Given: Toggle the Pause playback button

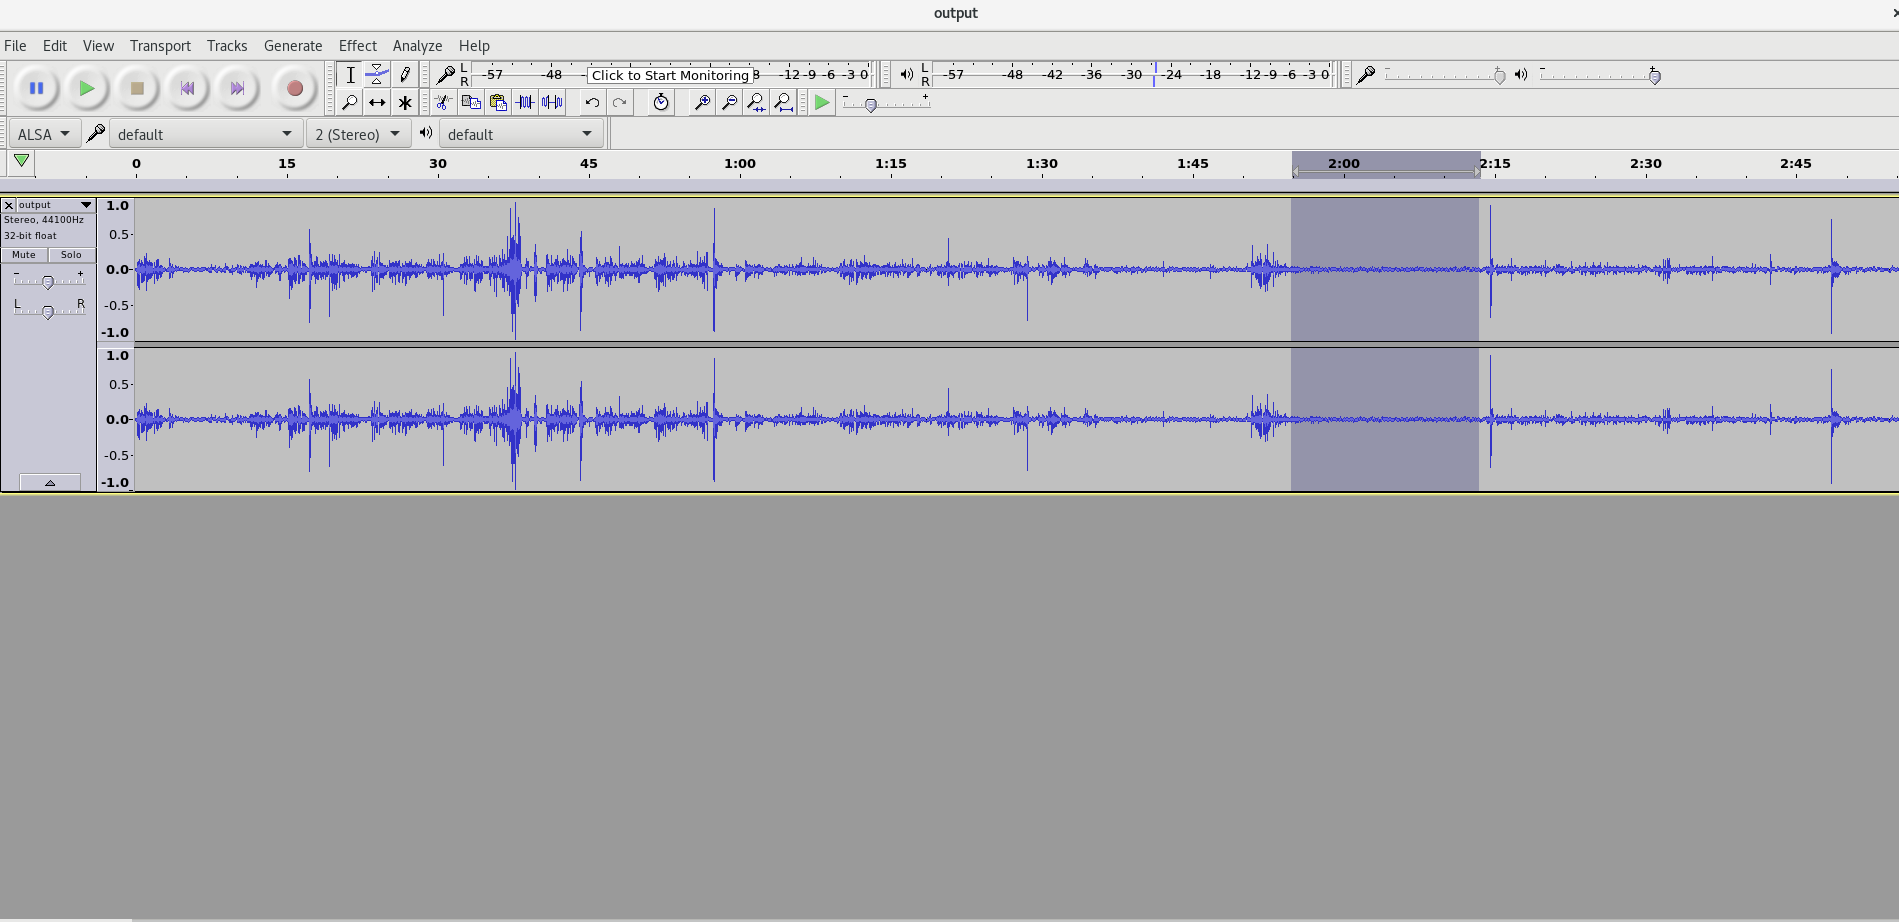Looking at the screenshot, I should click(37, 88).
